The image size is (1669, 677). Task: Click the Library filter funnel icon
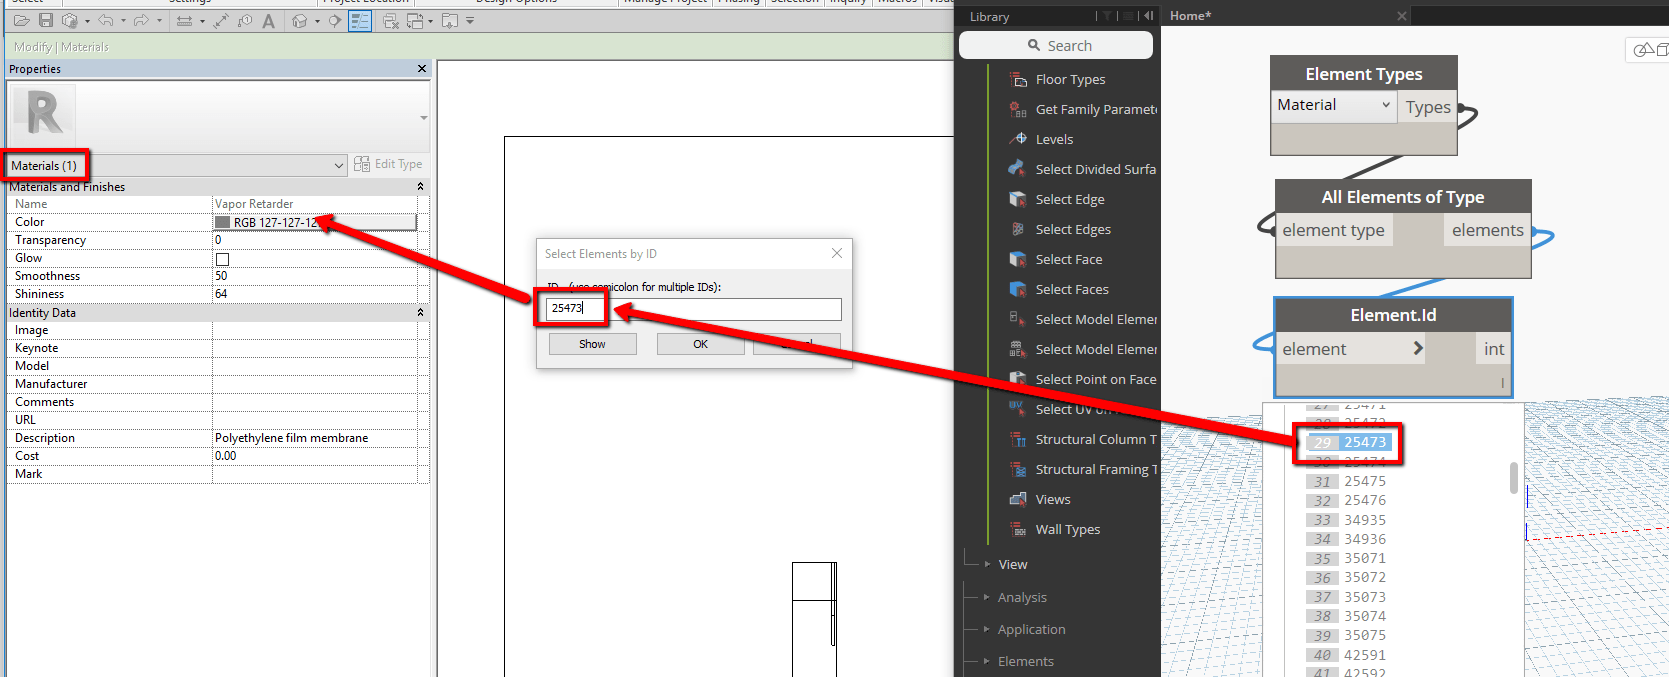(x=1106, y=16)
